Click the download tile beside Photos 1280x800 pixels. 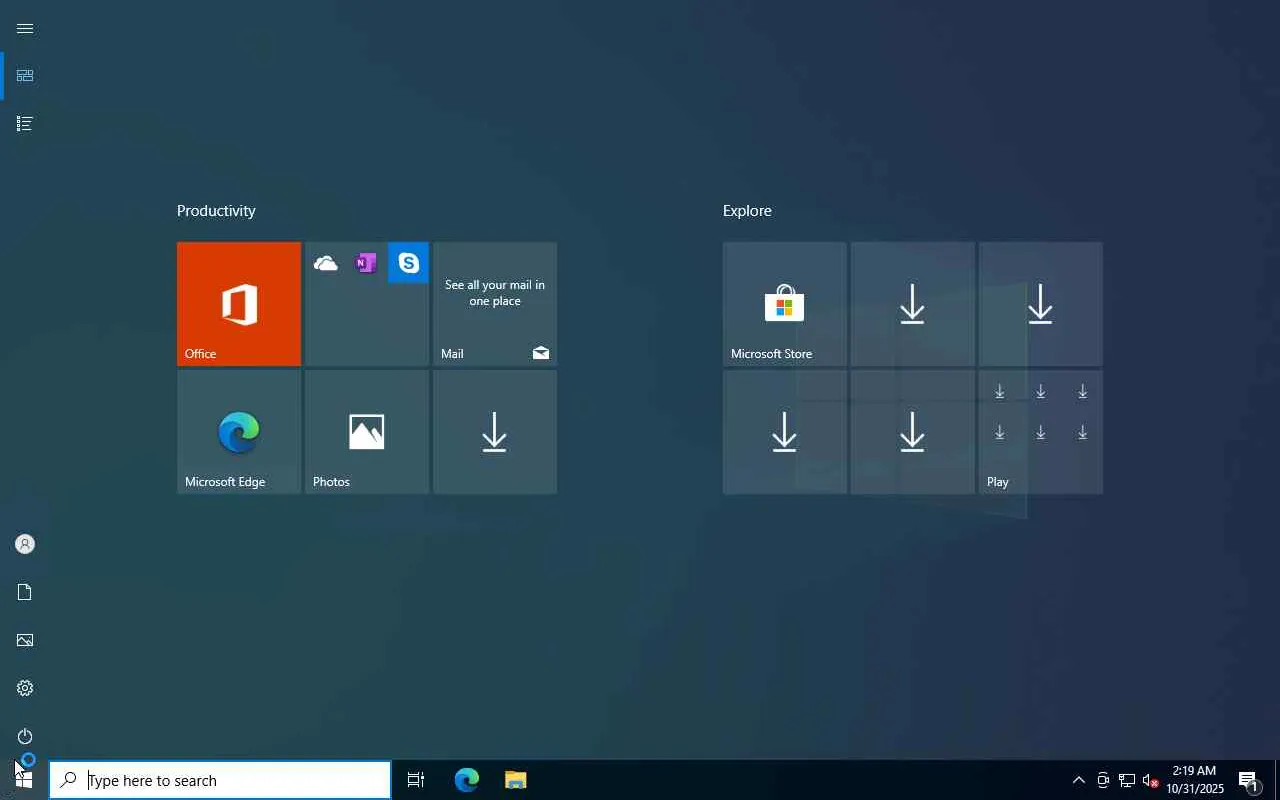[x=495, y=432]
